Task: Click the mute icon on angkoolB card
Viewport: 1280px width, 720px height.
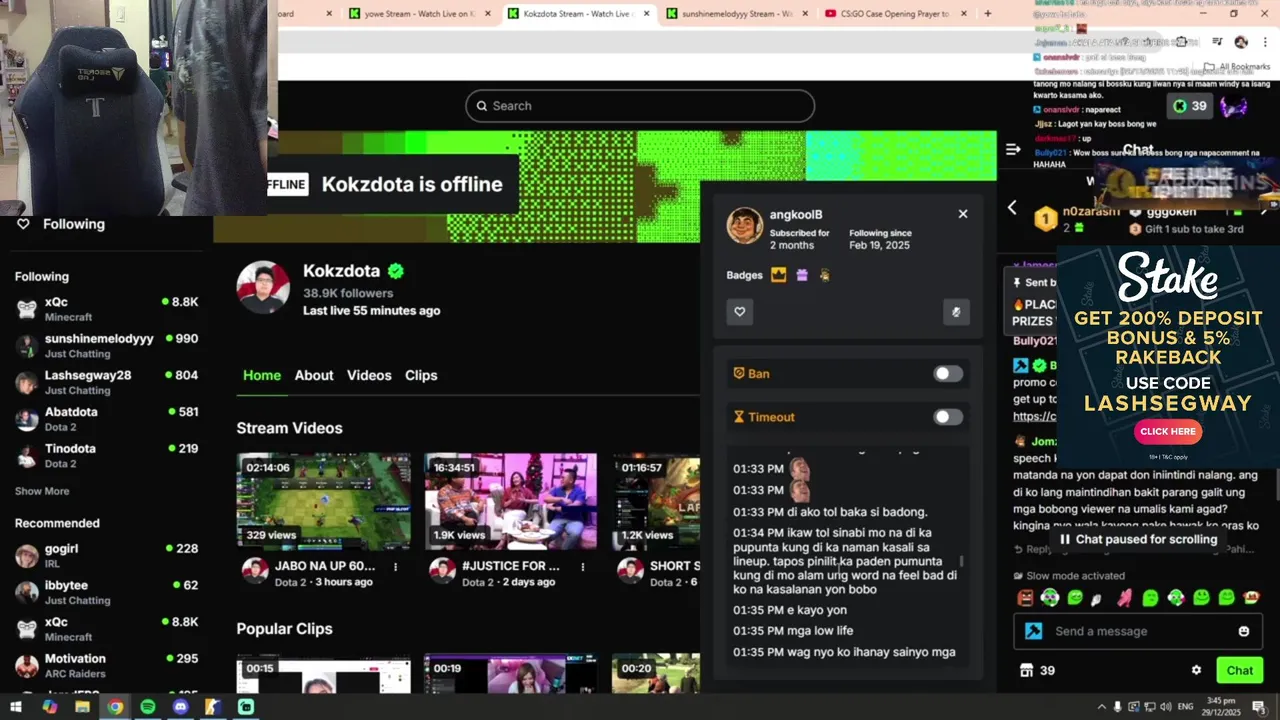Action: tap(956, 312)
